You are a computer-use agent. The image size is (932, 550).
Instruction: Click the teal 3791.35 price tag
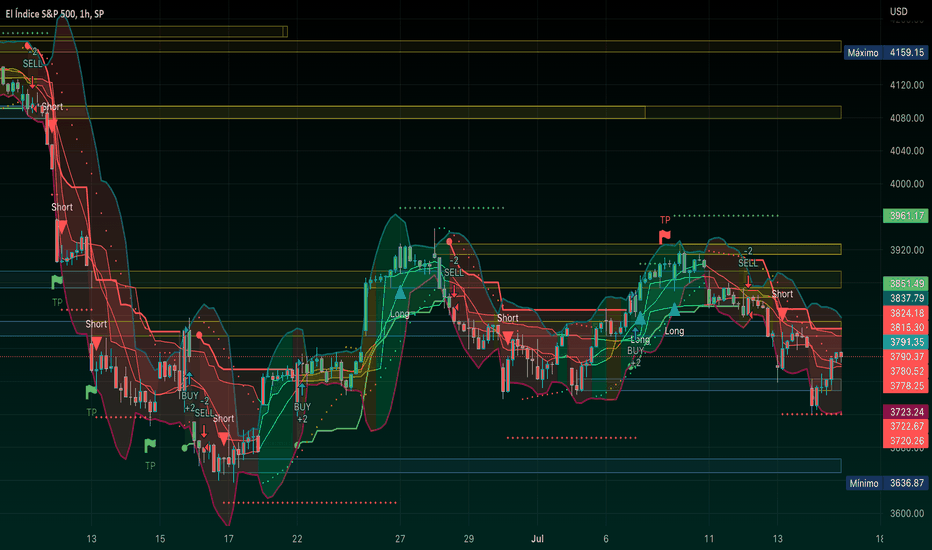click(906, 342)
